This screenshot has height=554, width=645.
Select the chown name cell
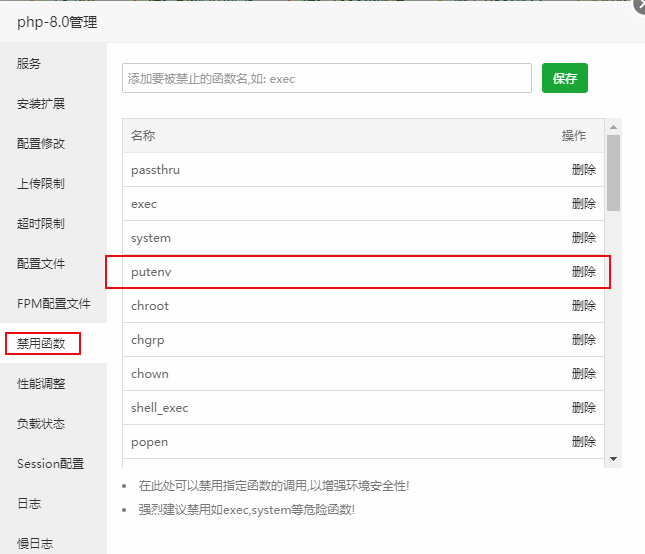click(150, 374)
